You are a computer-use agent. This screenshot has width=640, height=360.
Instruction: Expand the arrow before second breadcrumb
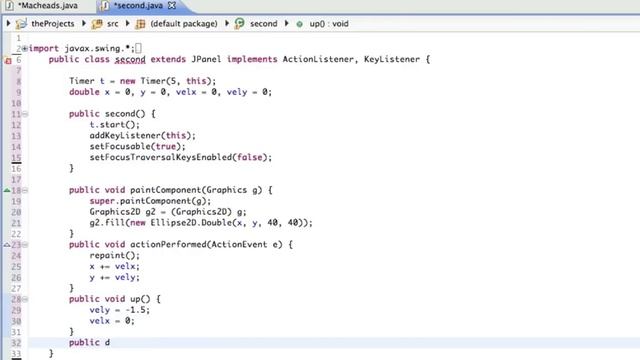click(x=227, y=23)
